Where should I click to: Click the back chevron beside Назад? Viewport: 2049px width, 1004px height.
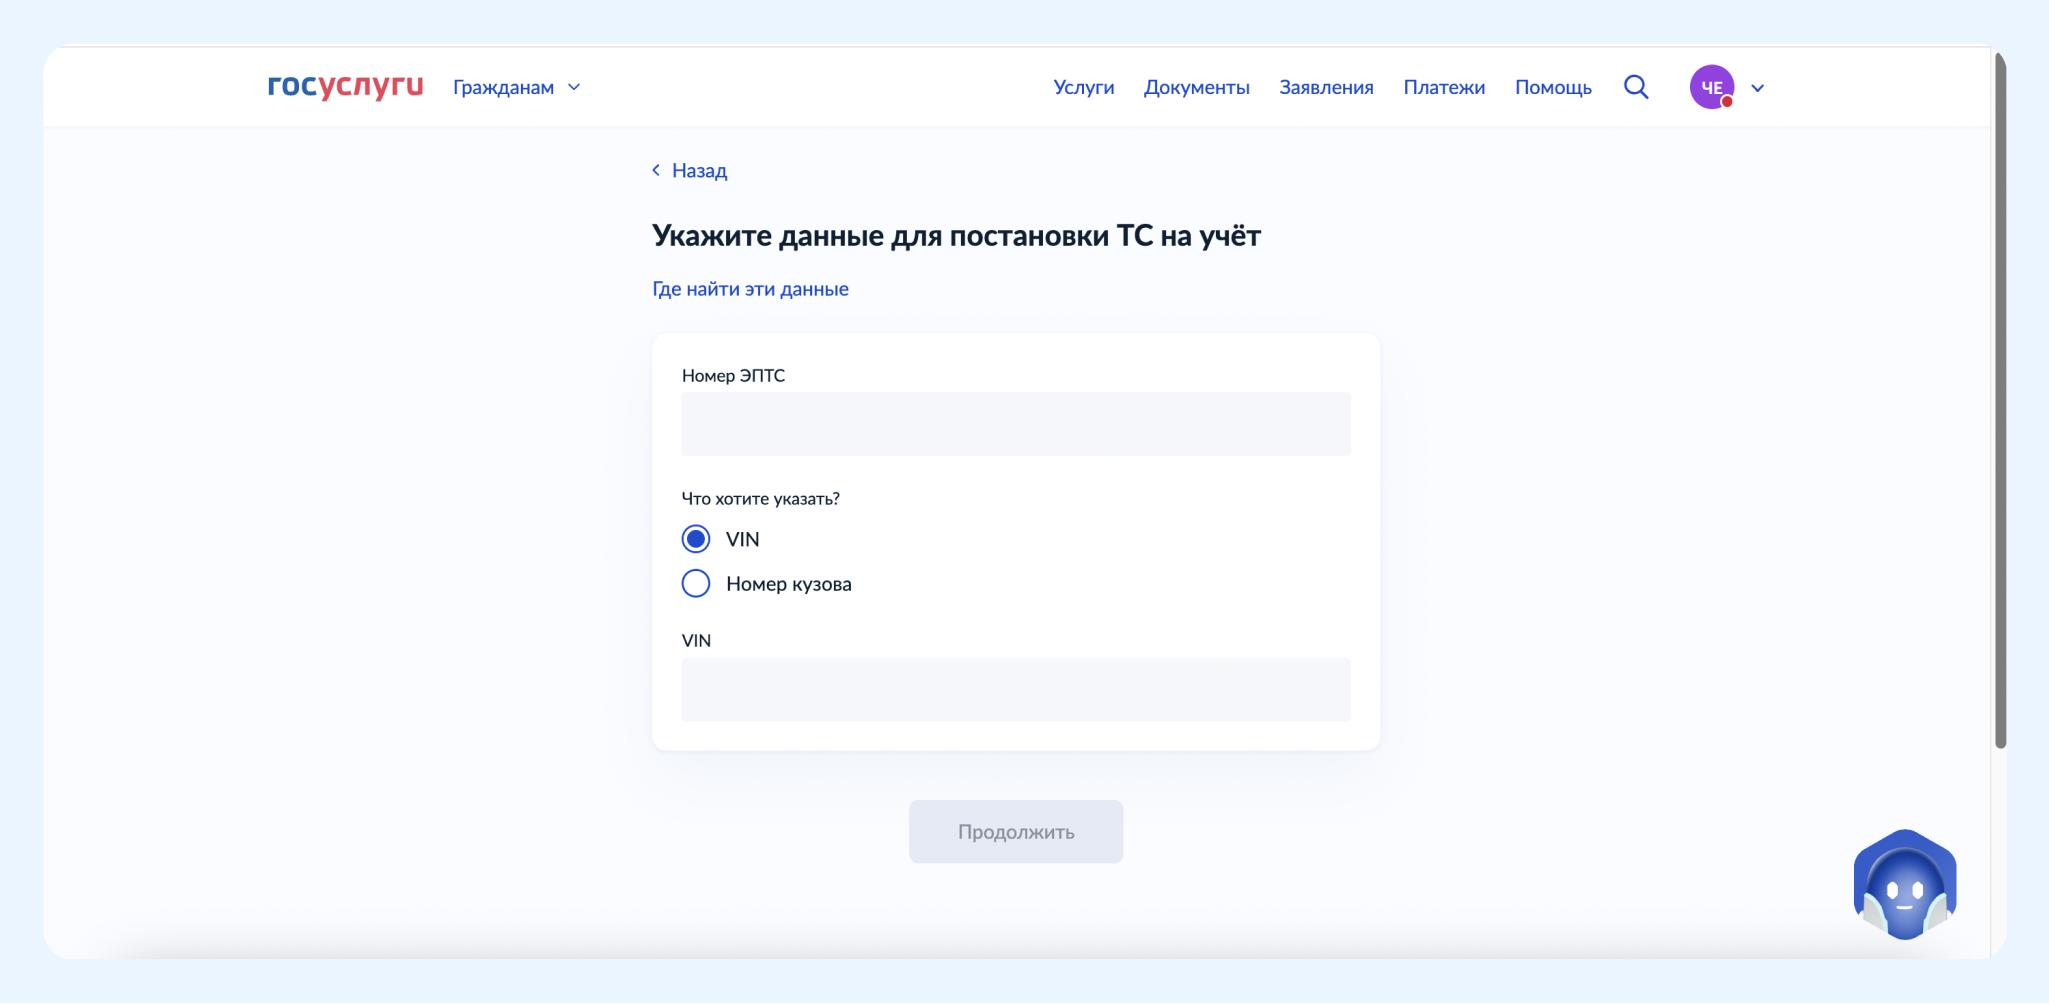point(656,170)
